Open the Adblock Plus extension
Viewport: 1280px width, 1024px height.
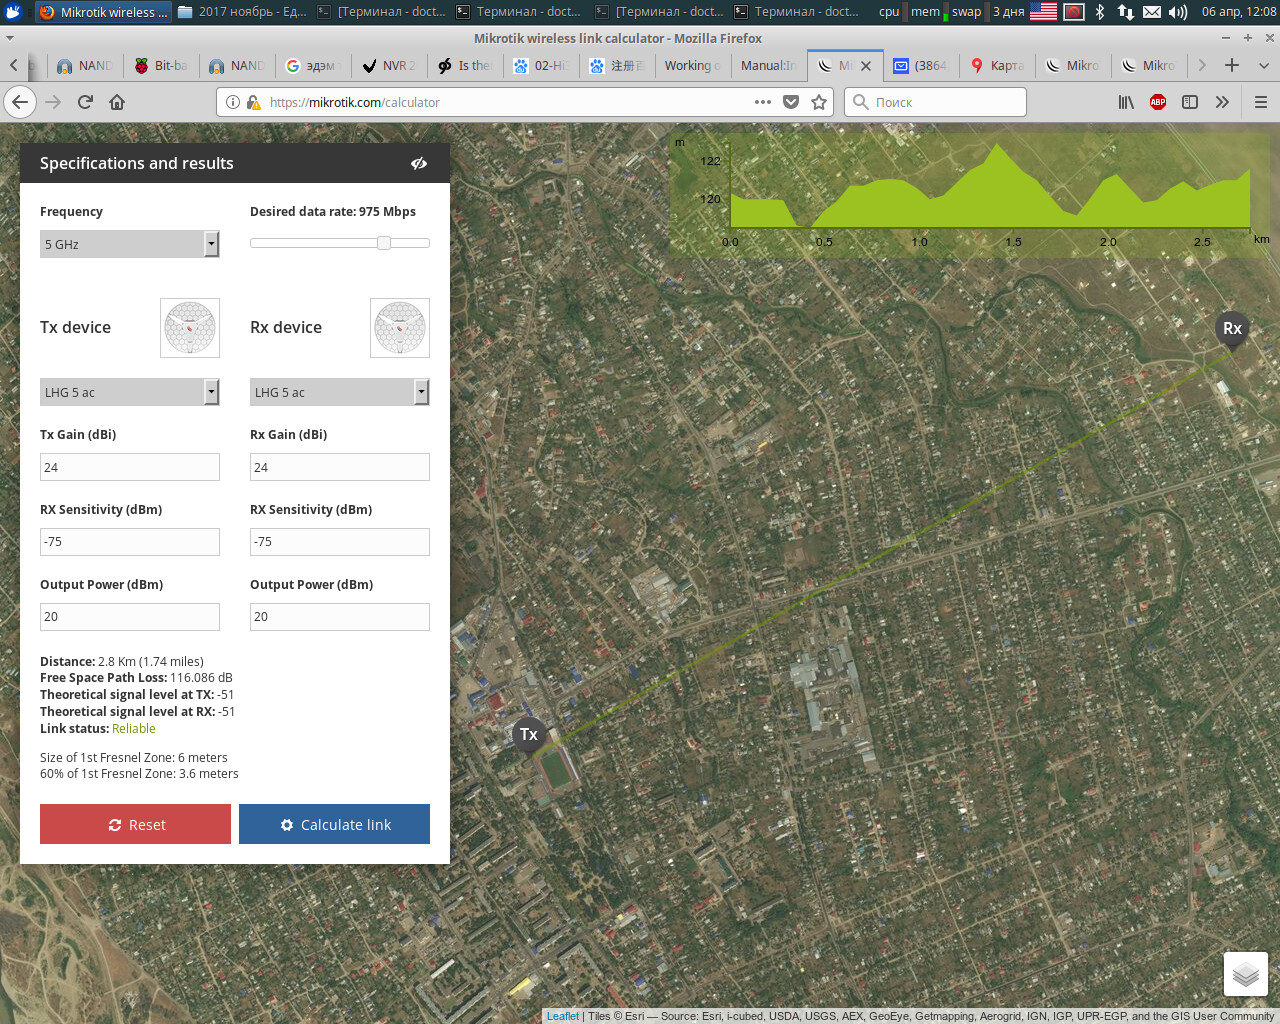point(1158,102)
